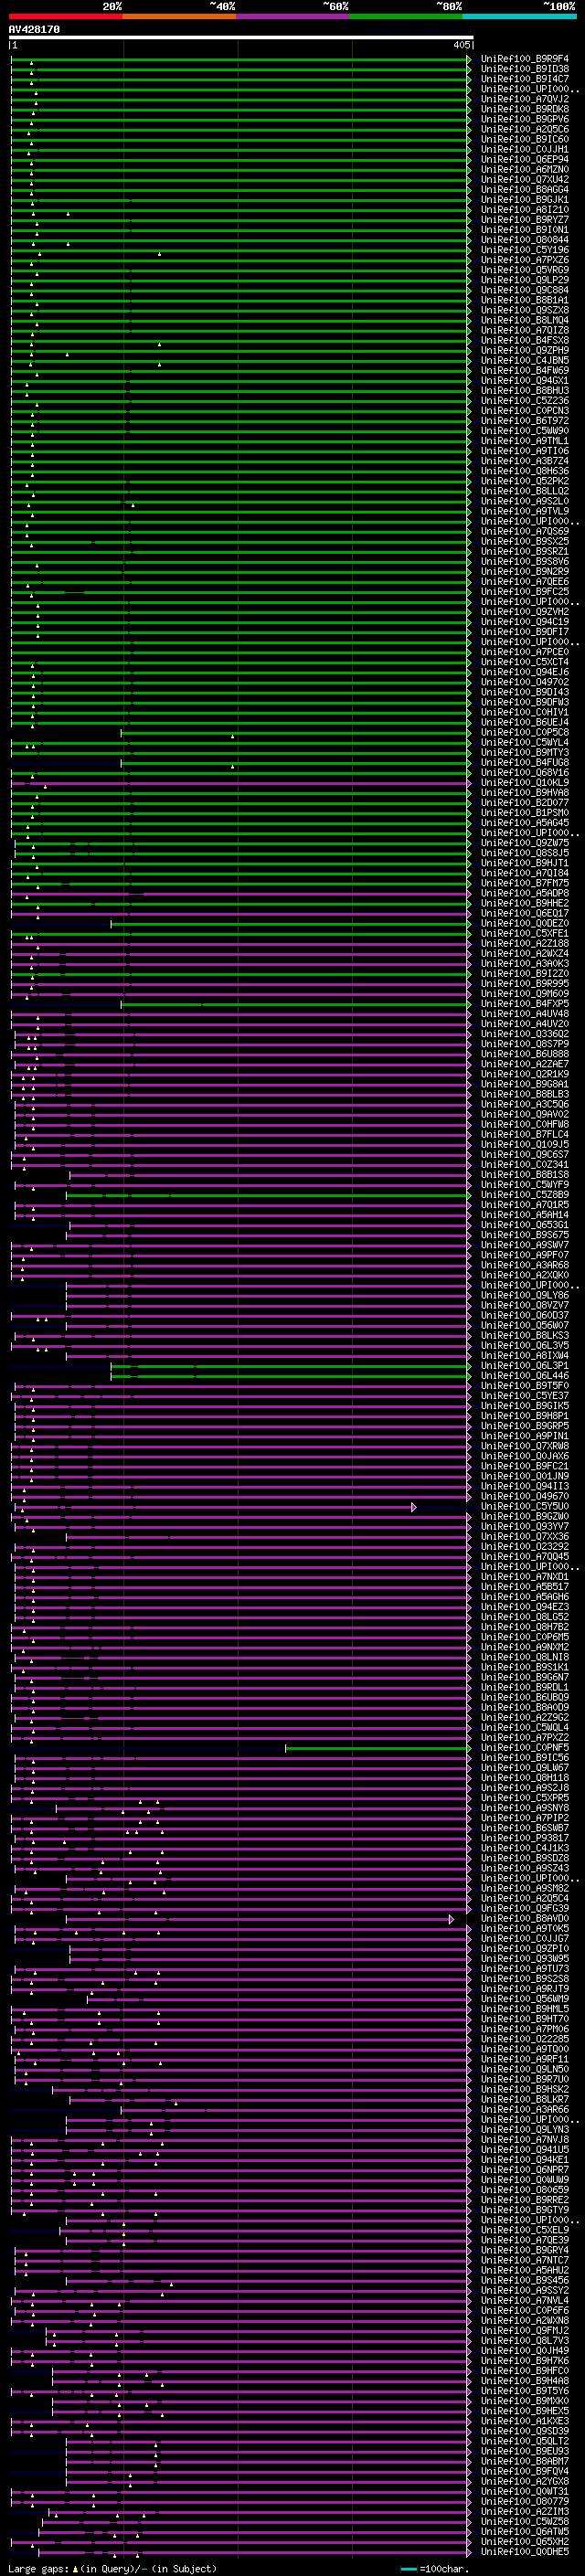Click the yellow gap triangle in the legend
This screenshot has height=2576, width=585.
click(74, 2569)
